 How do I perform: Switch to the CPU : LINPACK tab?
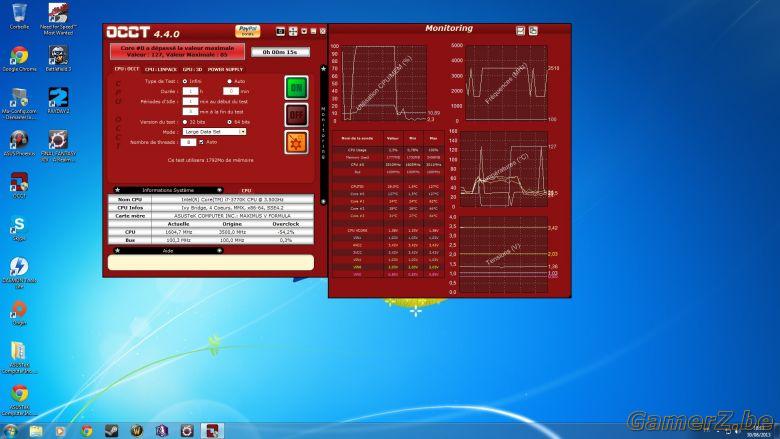pyautogui.click(x=161, y=69)
